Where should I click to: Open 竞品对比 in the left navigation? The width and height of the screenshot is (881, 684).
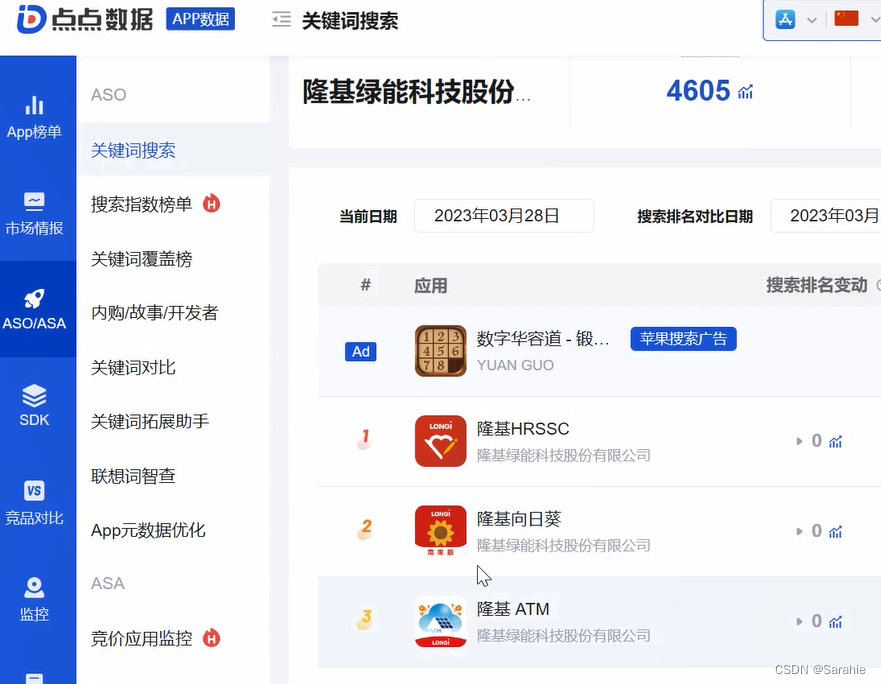pos(34,503)
